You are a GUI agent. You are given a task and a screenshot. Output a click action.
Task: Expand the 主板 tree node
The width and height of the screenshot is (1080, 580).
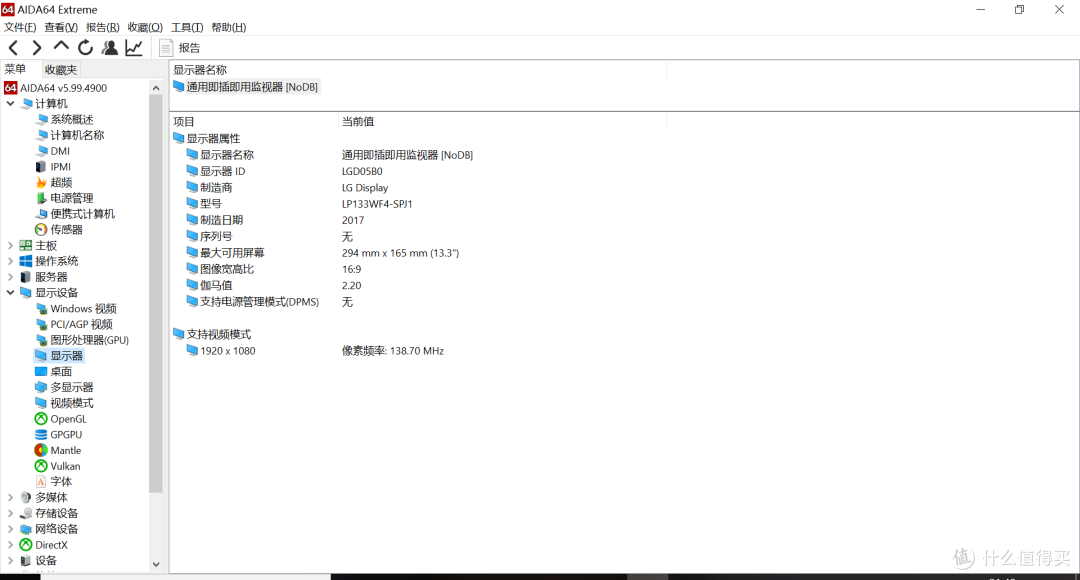coord(10,245)
